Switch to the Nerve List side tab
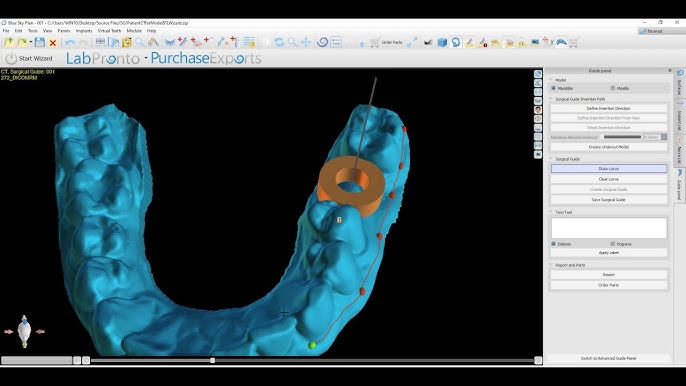The width and height of the screenshot is (686, 386). (679, 151)
